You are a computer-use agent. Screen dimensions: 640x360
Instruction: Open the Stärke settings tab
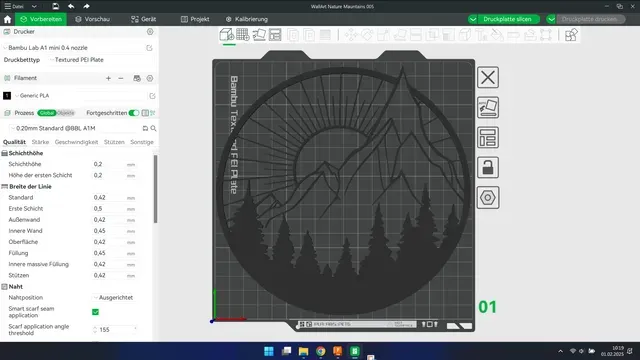40,142
